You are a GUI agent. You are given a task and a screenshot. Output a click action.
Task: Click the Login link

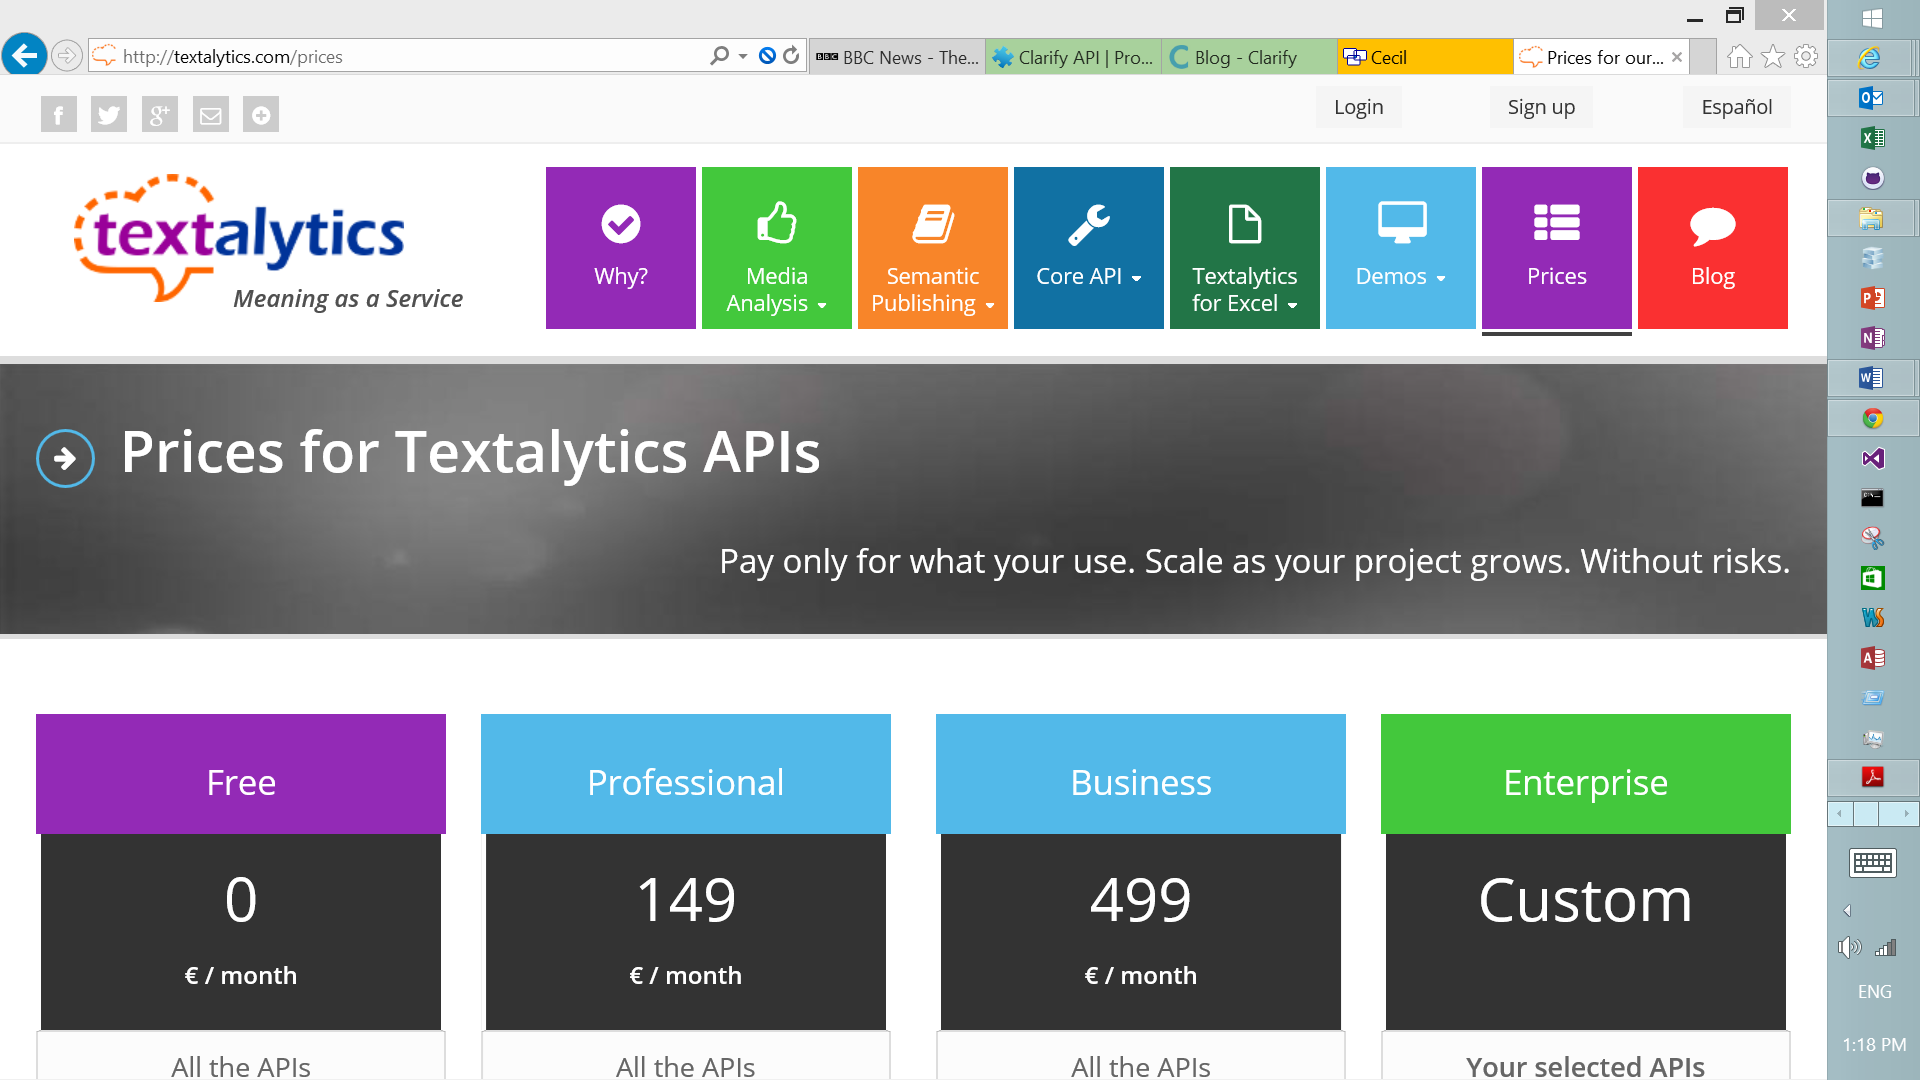pos(1358,107)
